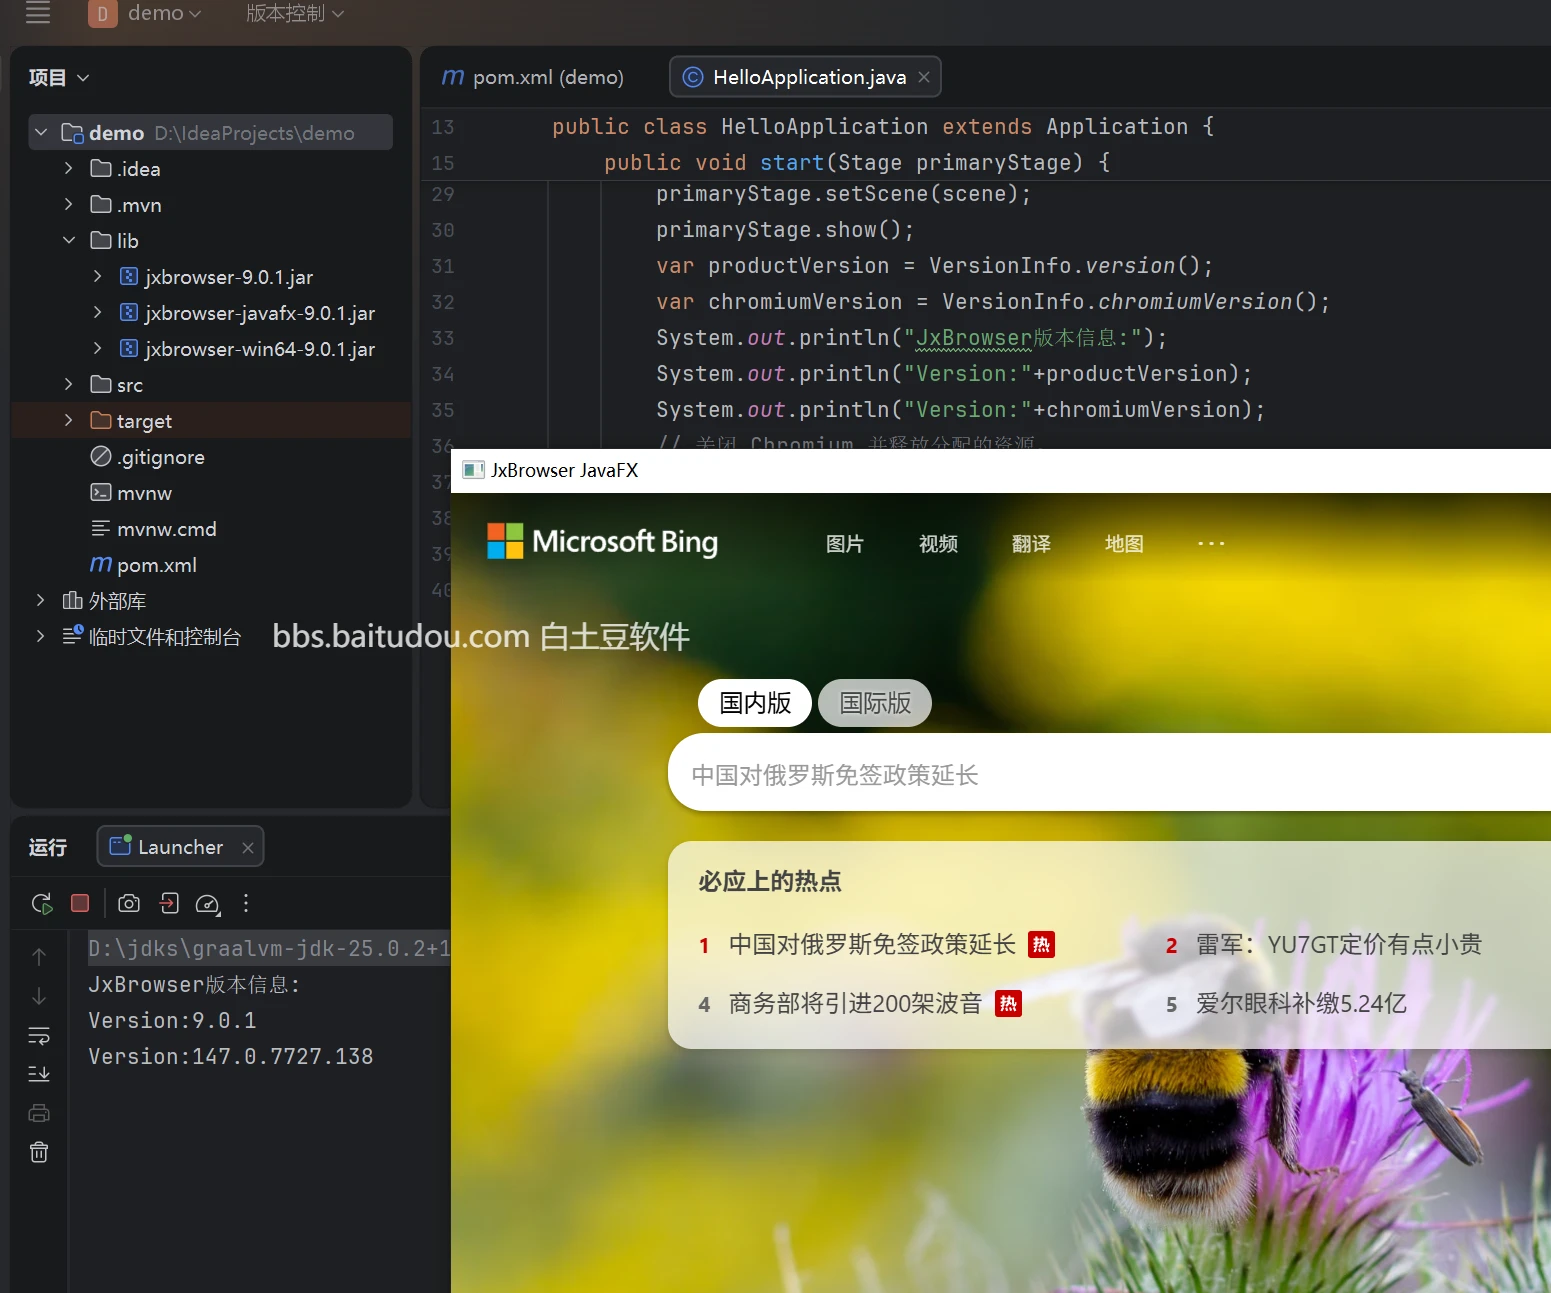Screen dimensions: 1551x1293
Task: Open the 视频 link on Bing
Action: pos(938,544)
